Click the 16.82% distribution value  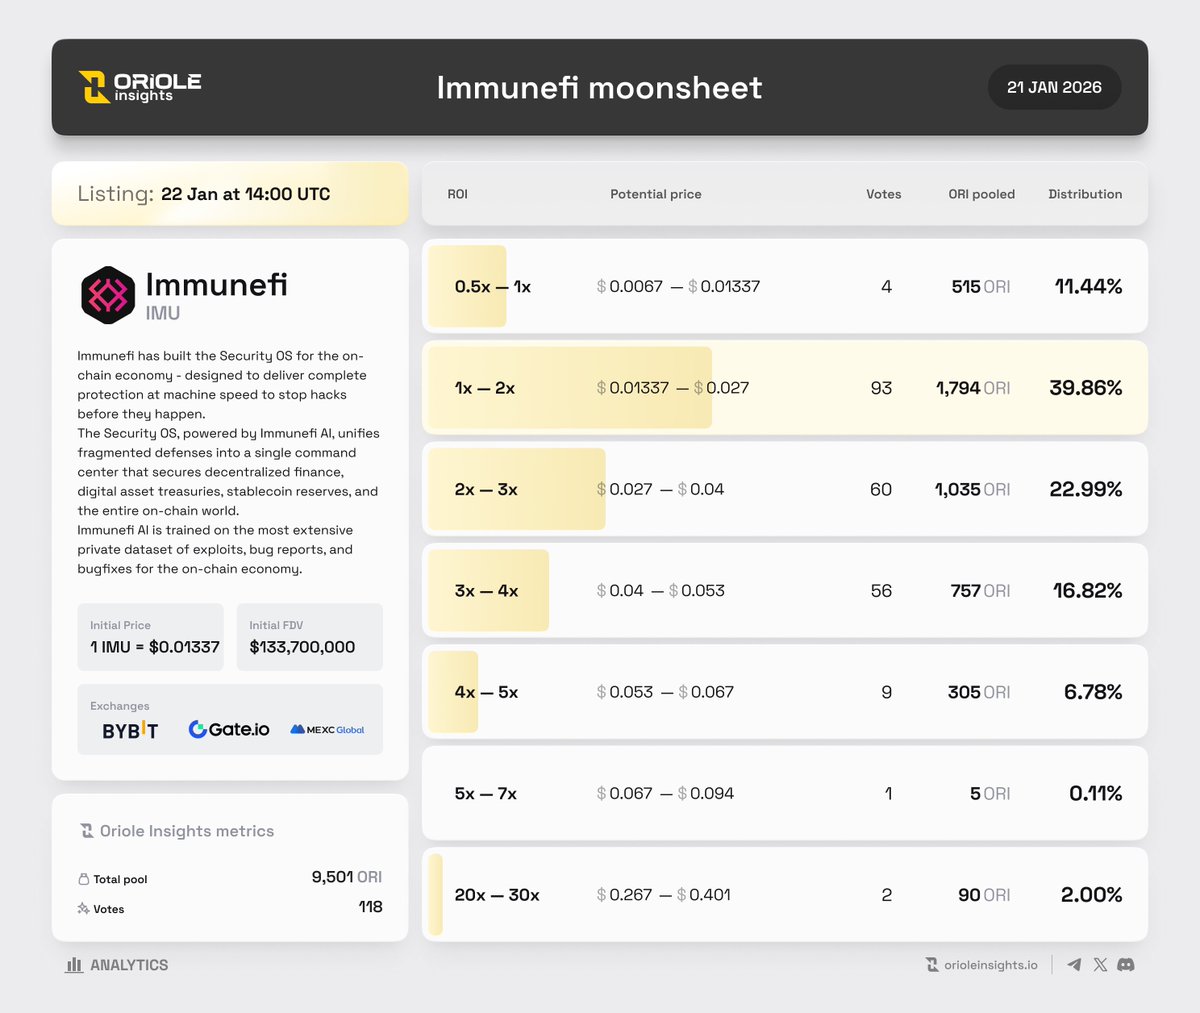click(x=1088, y=591)
